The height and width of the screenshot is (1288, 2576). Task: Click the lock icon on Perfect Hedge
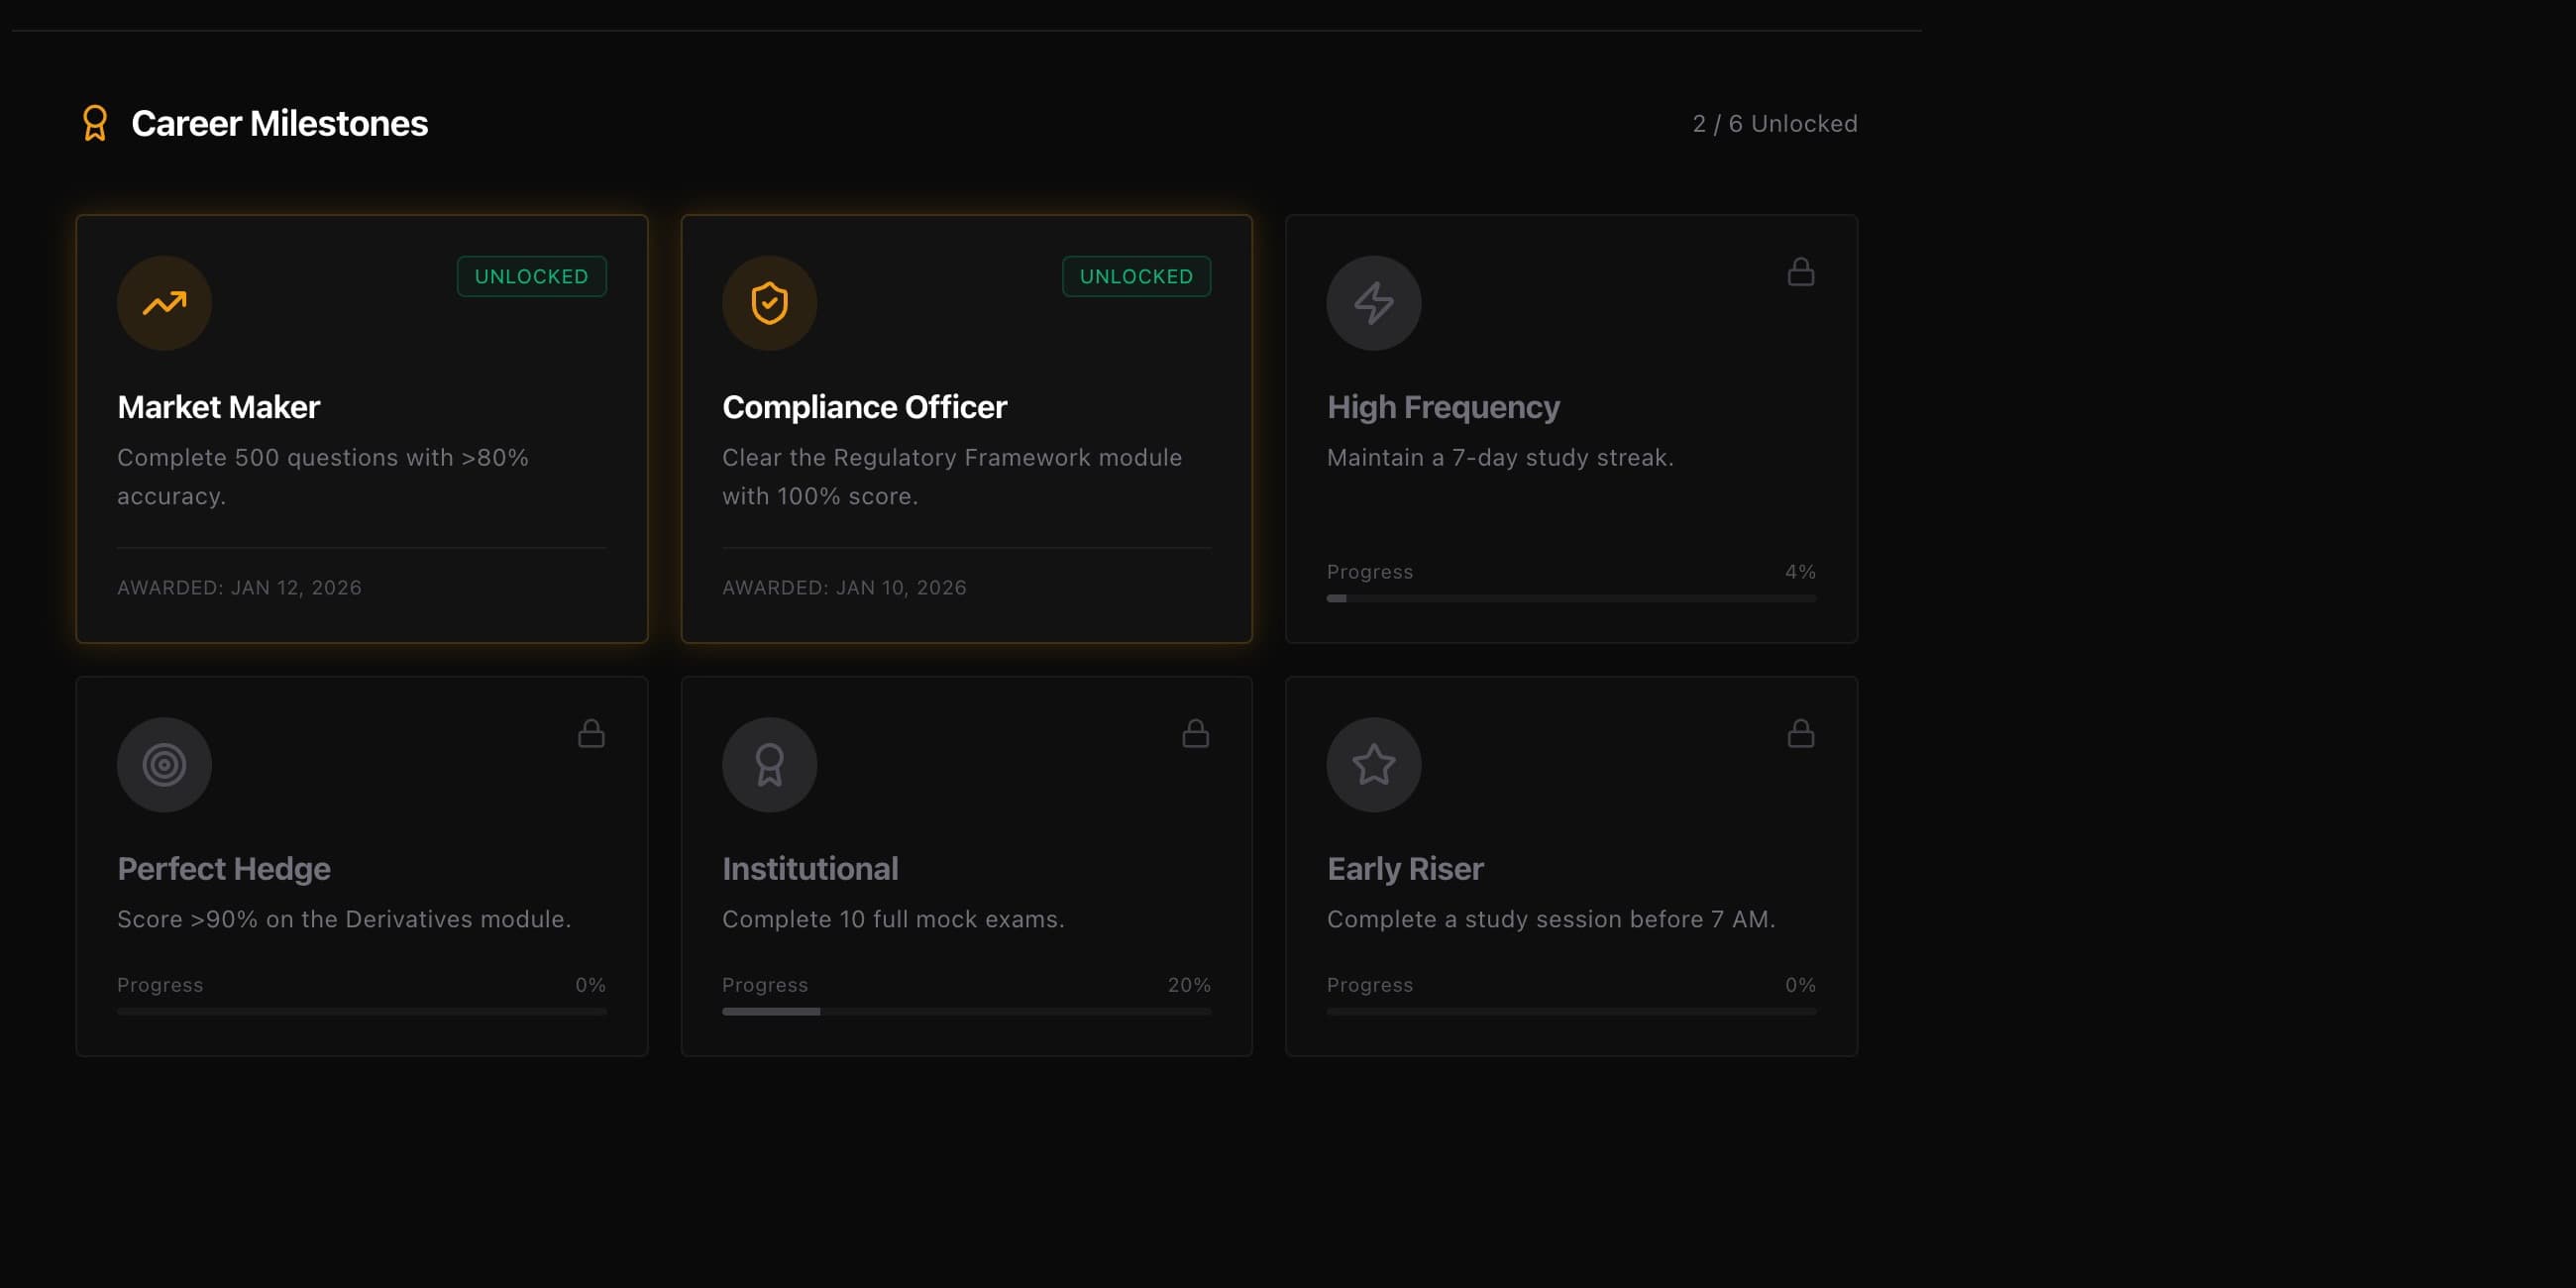pyautogui.click(x=591, y=734)
